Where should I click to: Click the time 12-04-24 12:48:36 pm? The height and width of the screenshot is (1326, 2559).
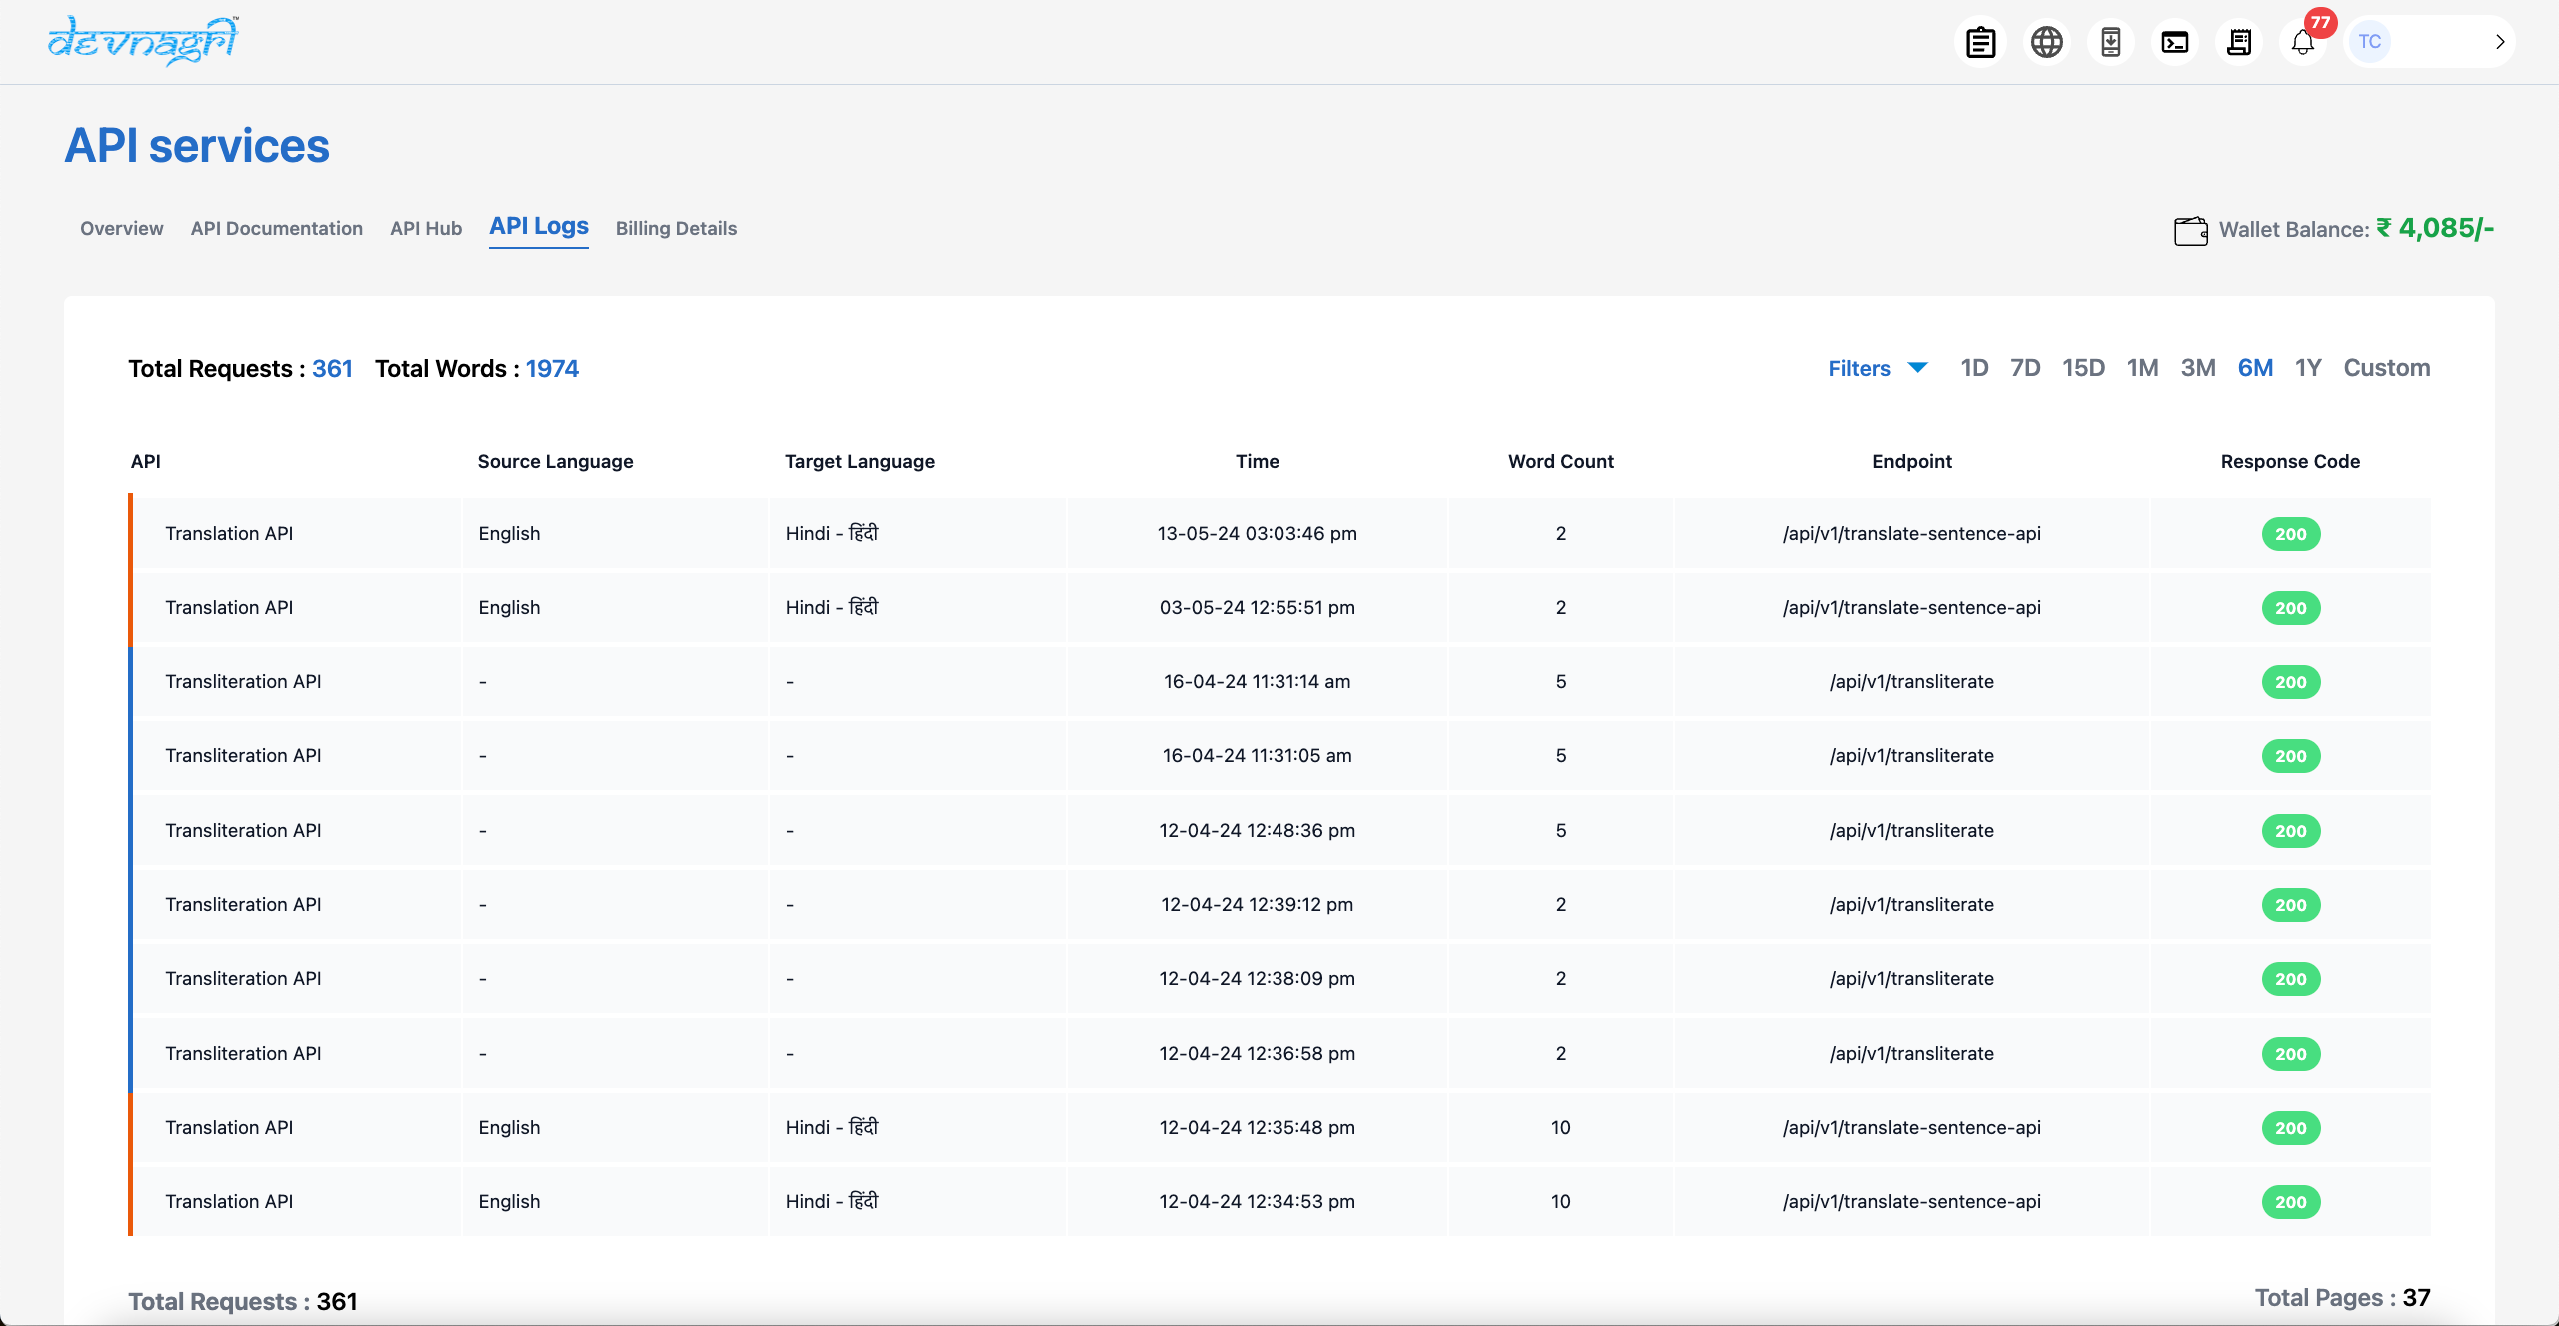(x=1257, y=830)
